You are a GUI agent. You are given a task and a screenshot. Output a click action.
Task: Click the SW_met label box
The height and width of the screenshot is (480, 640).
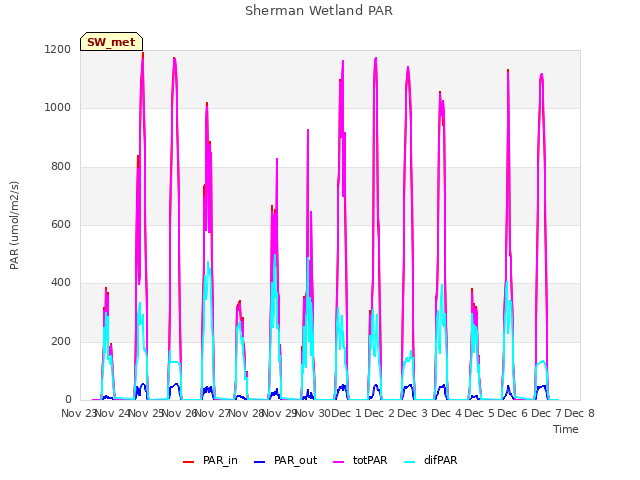(111, 42)
